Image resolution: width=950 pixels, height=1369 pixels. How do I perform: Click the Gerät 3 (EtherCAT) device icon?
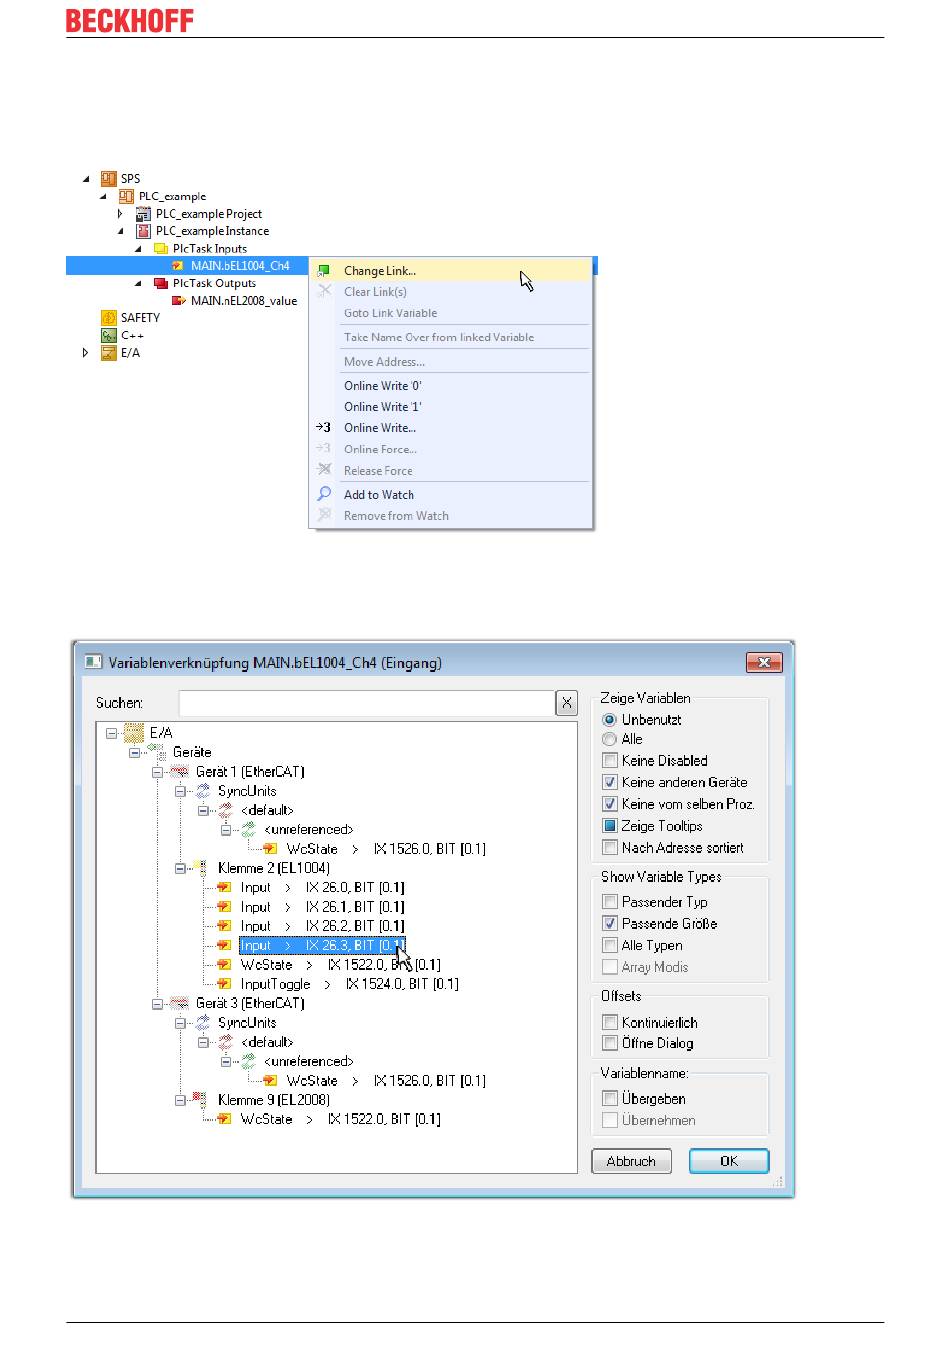(x=180, y=1003)
